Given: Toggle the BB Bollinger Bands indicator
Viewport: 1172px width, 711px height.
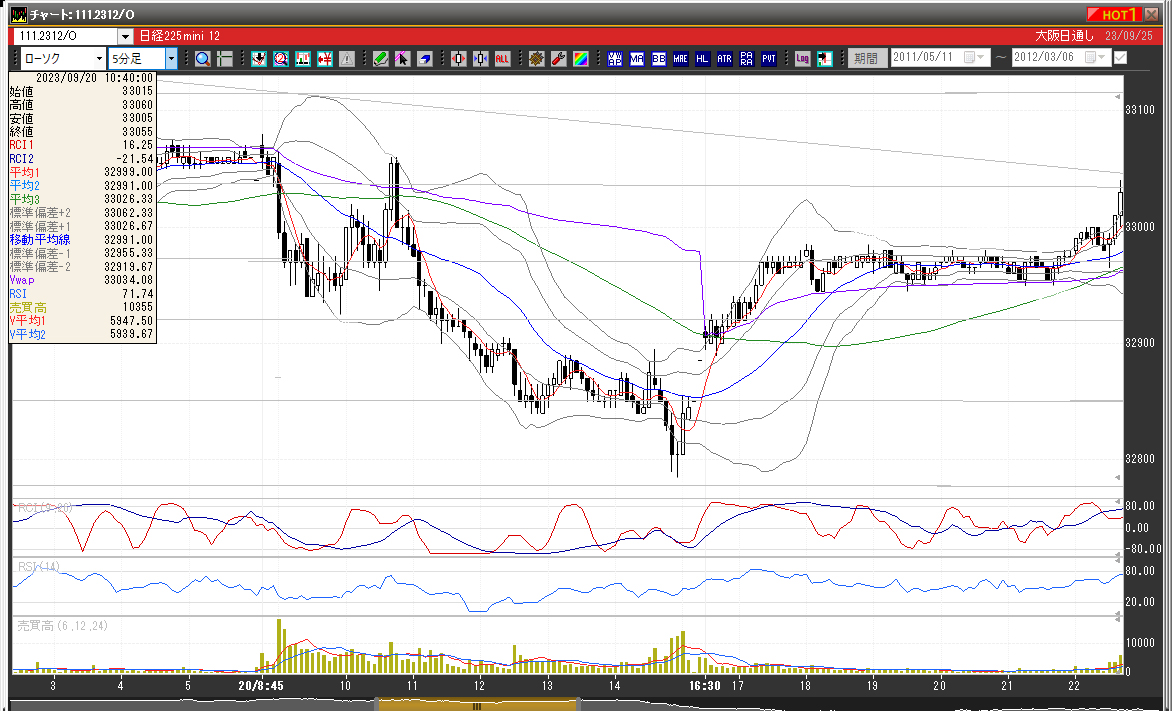Looking at the screenshot, I should (x=659, y=58).
